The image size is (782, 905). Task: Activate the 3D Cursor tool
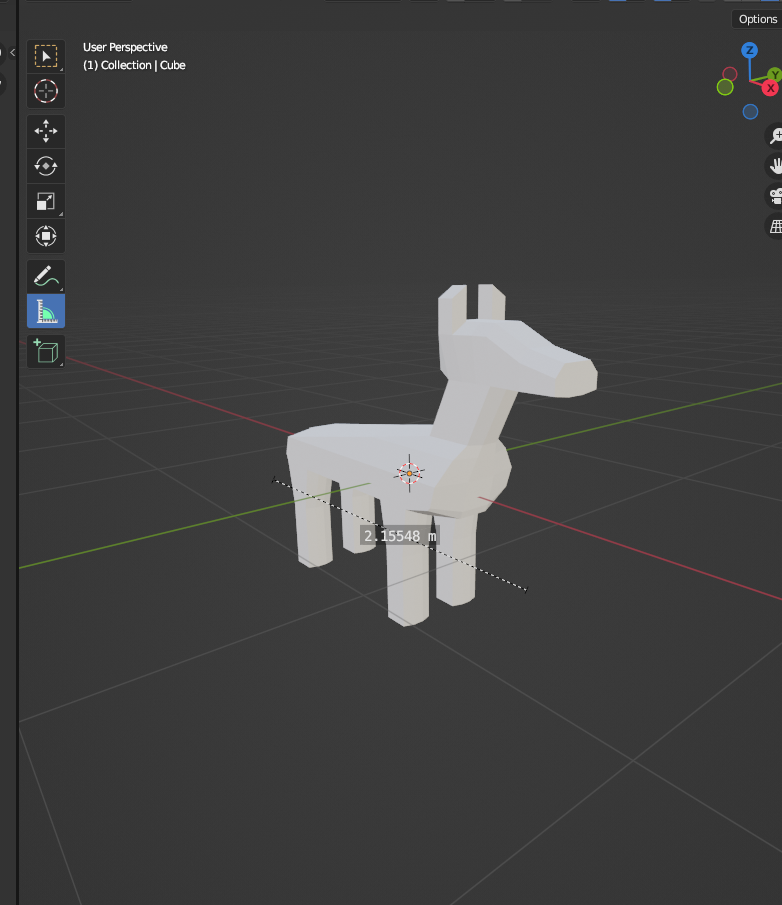tap(46, 91)
